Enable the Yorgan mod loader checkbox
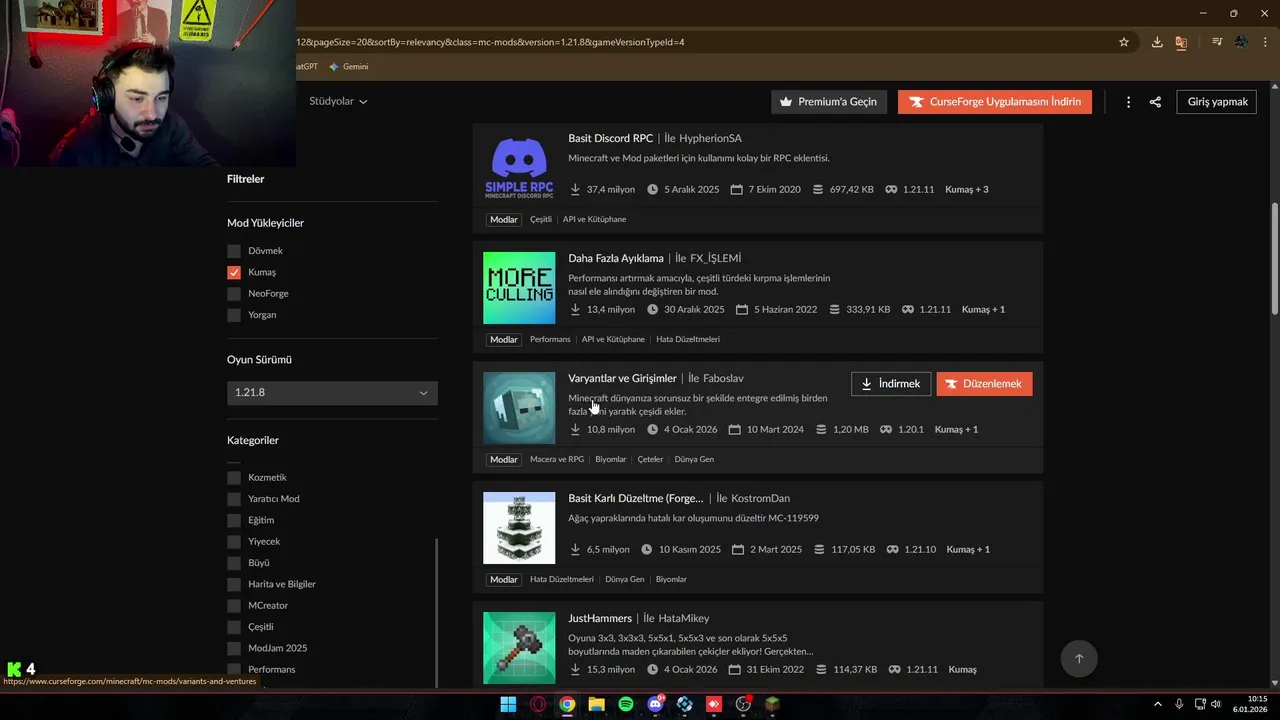This screenshot has height=720, width=1280. coord(234,315)
